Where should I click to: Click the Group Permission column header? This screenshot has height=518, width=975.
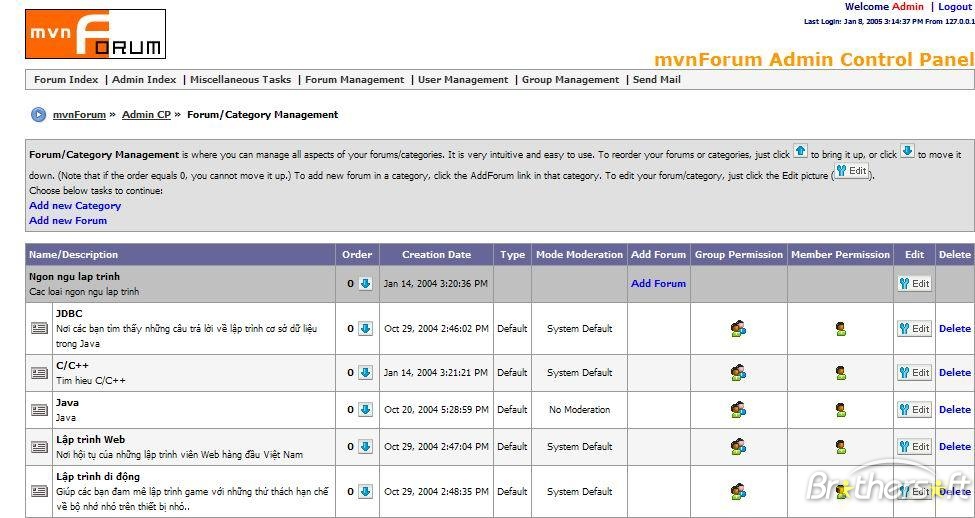point(739,254)
